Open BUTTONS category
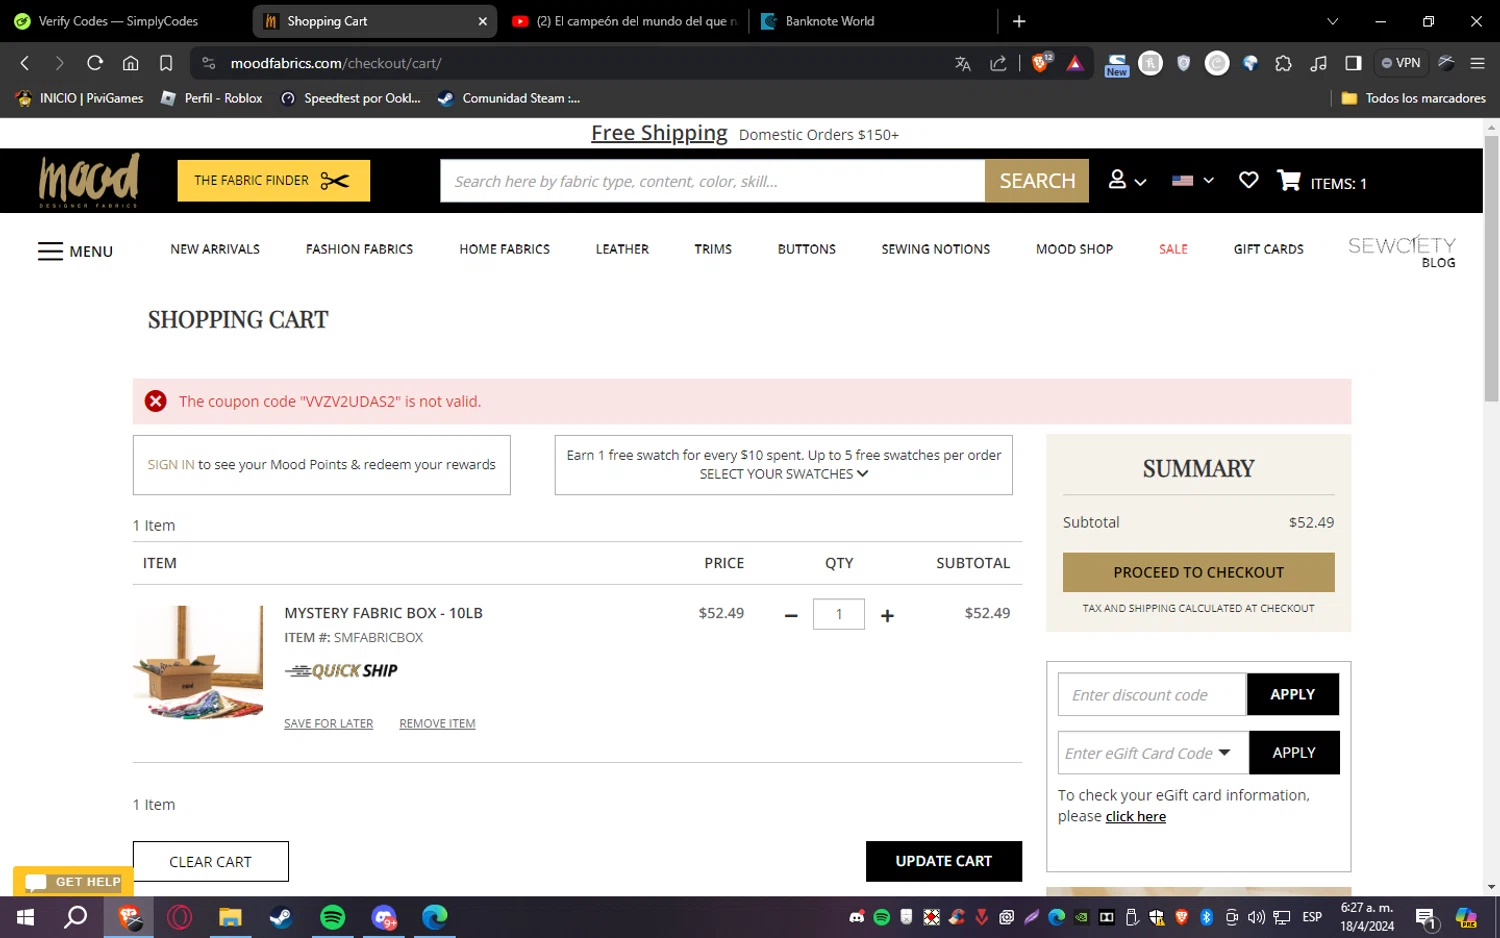The width and height of the screenshot is (1500, 938). [806, 249]
